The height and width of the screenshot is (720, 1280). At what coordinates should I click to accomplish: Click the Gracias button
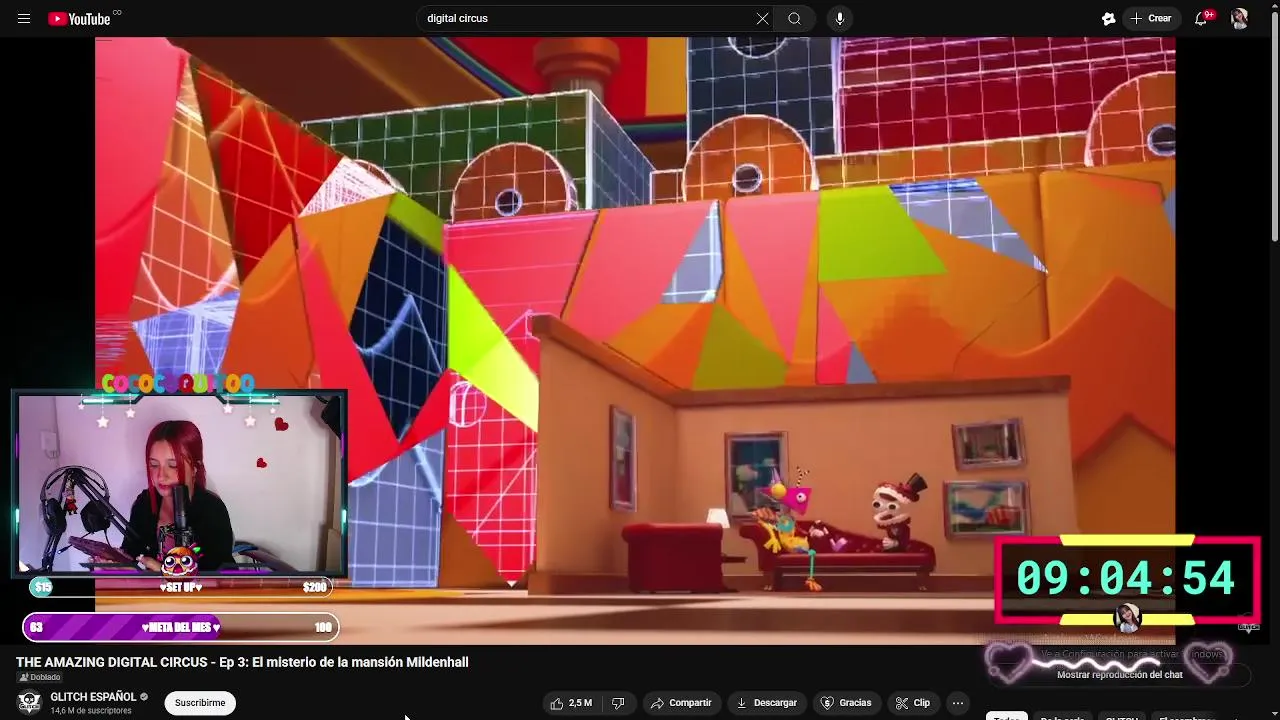pyautogui.click(x=846, y=703)
